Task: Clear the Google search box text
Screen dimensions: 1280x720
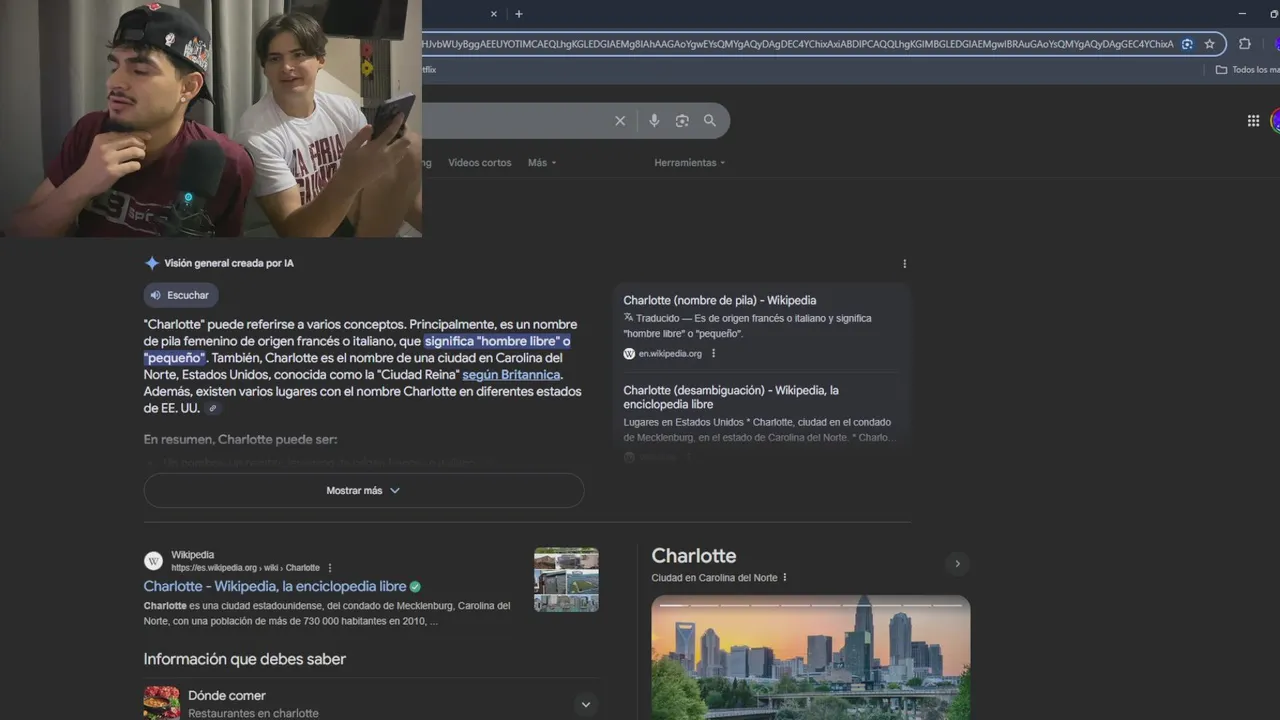Action: [620, 121]
